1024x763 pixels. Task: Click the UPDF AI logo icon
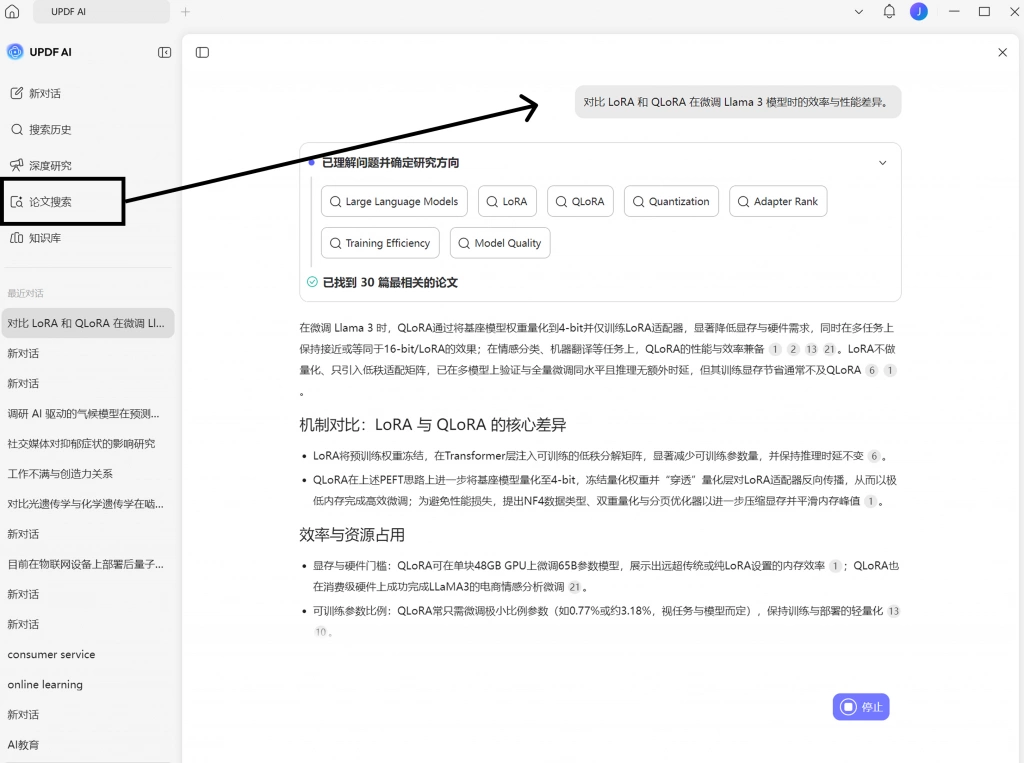pos(15,52)
